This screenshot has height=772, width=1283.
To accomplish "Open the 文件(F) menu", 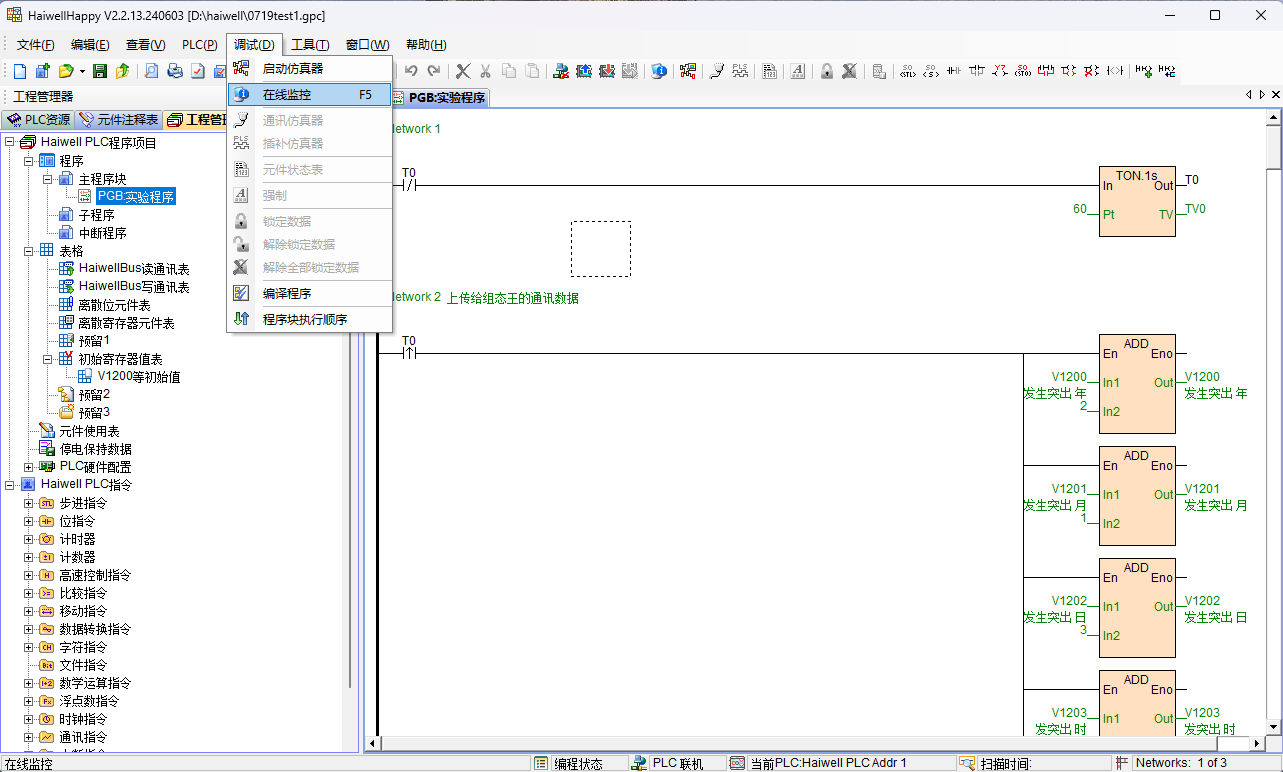I will coord(35,45).
